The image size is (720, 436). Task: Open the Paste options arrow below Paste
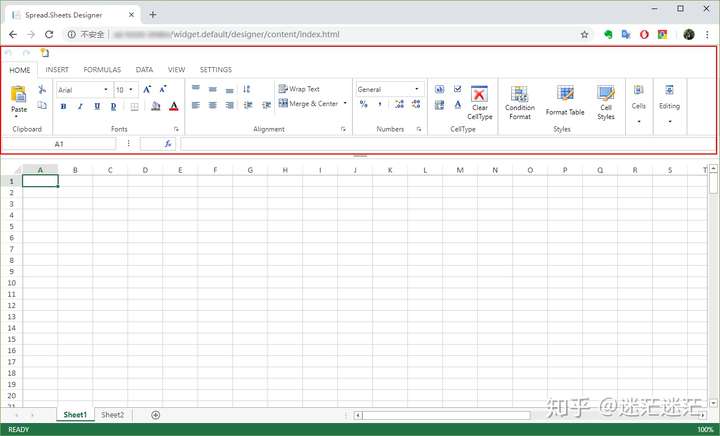click(17, 117)
